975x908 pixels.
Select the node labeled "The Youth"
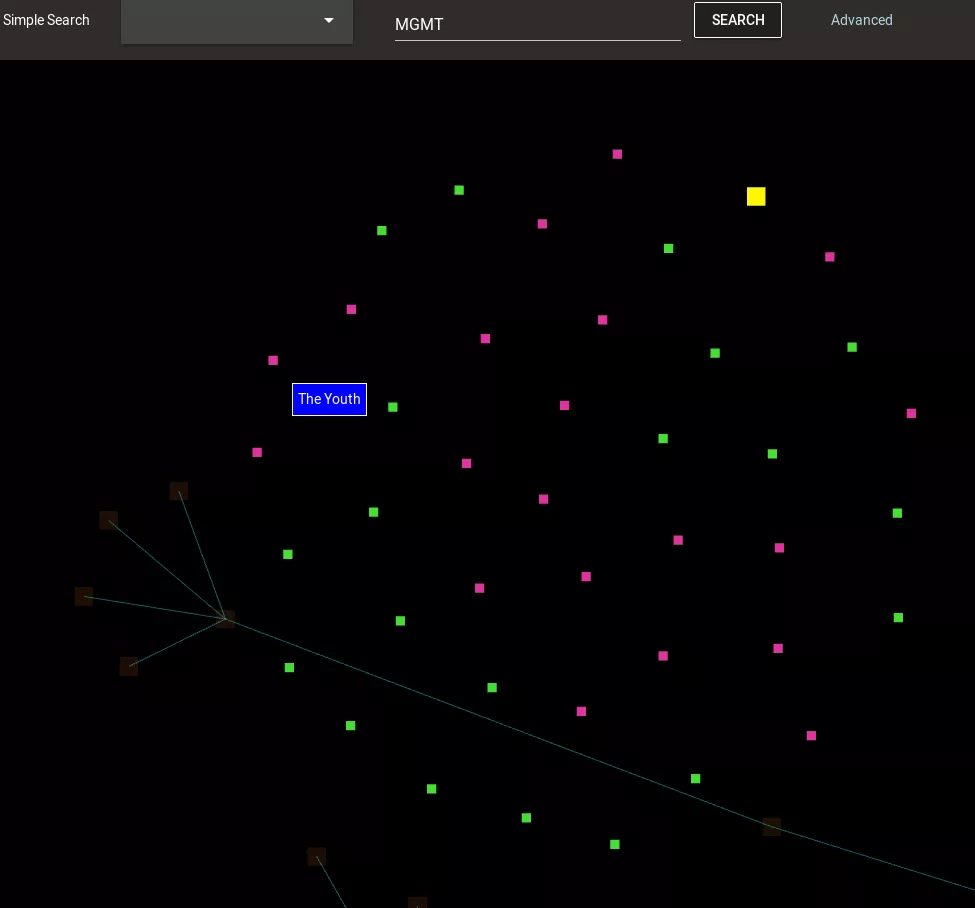click(329, 399)
